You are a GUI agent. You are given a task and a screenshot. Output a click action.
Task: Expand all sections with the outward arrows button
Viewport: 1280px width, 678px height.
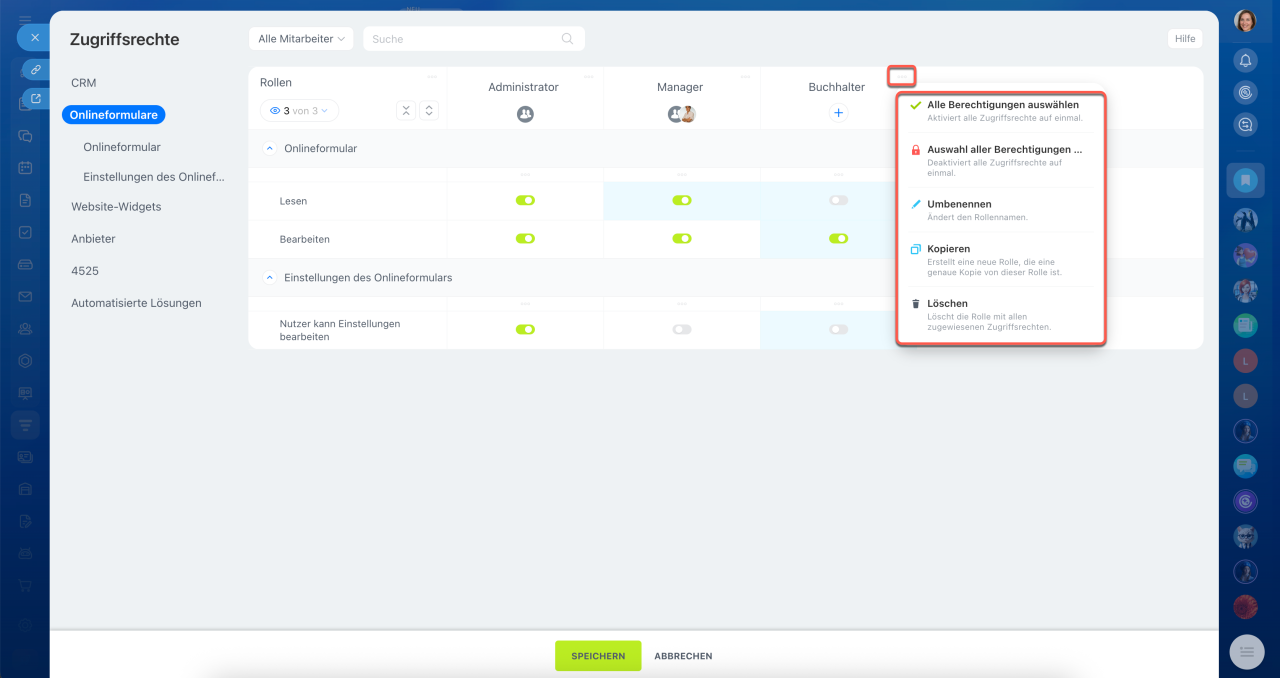pos(428,111)
